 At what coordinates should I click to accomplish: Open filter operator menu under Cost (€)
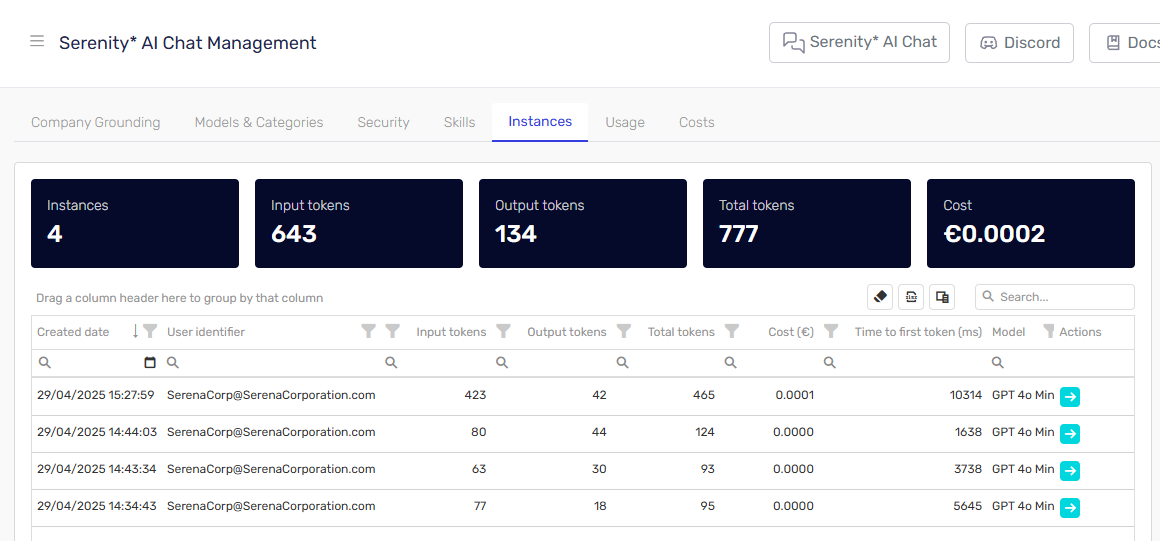point(830,363)
